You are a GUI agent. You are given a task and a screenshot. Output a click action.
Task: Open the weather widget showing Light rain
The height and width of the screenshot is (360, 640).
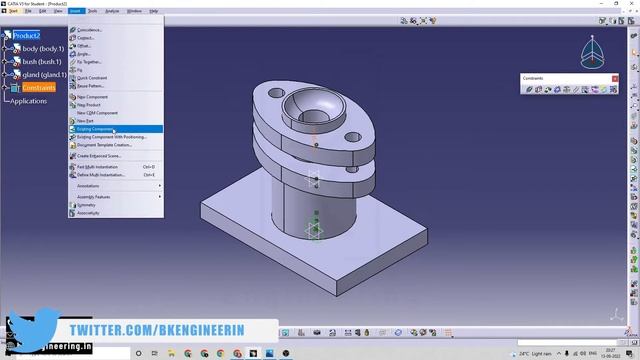click(532, 354)
